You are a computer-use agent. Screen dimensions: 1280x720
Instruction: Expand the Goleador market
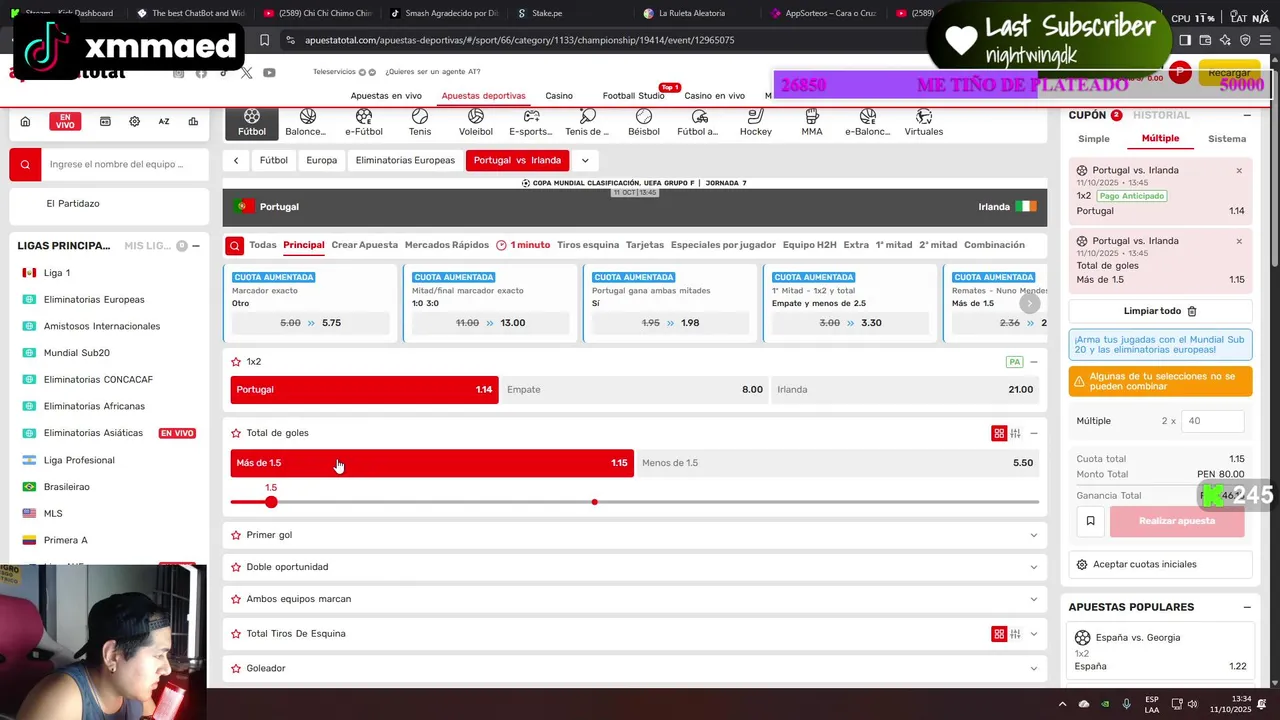pos(1033,668)
